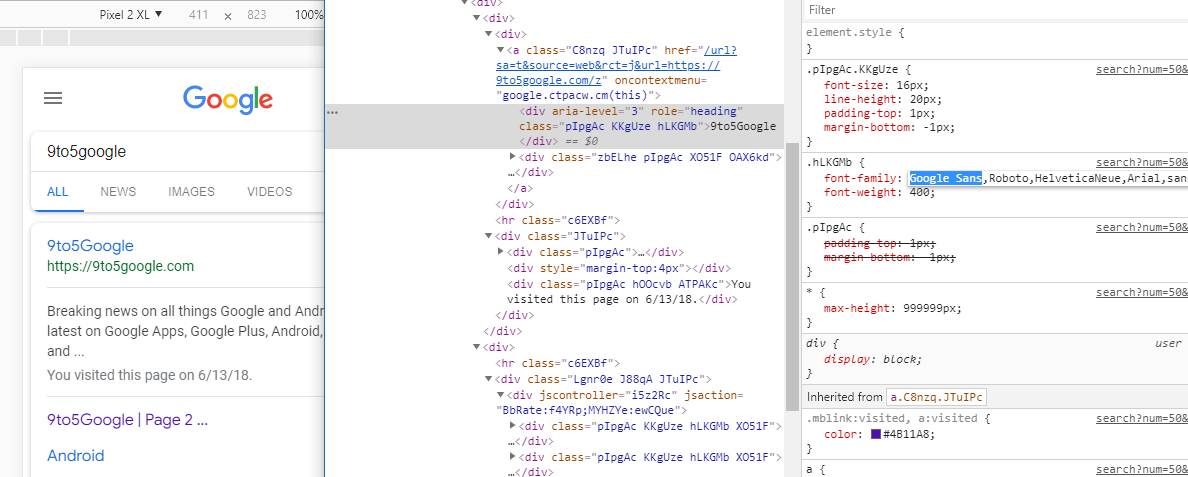Screen dimensions: 1188x477
Task: Expand the jscontroller i5z2Rc div node
Action: click(x=501, y=395)
